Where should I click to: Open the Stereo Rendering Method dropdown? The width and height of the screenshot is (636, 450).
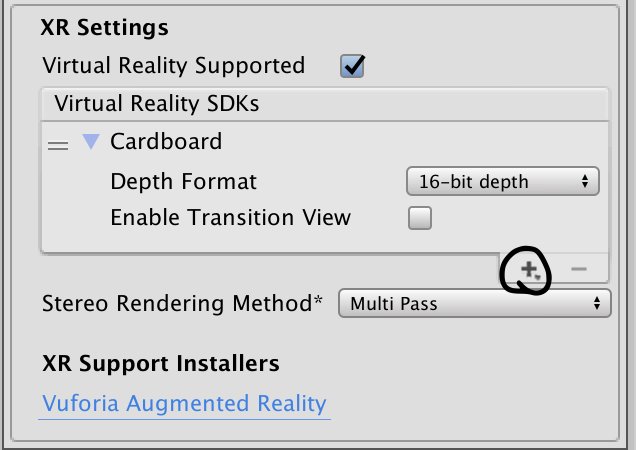pos(474,303)
